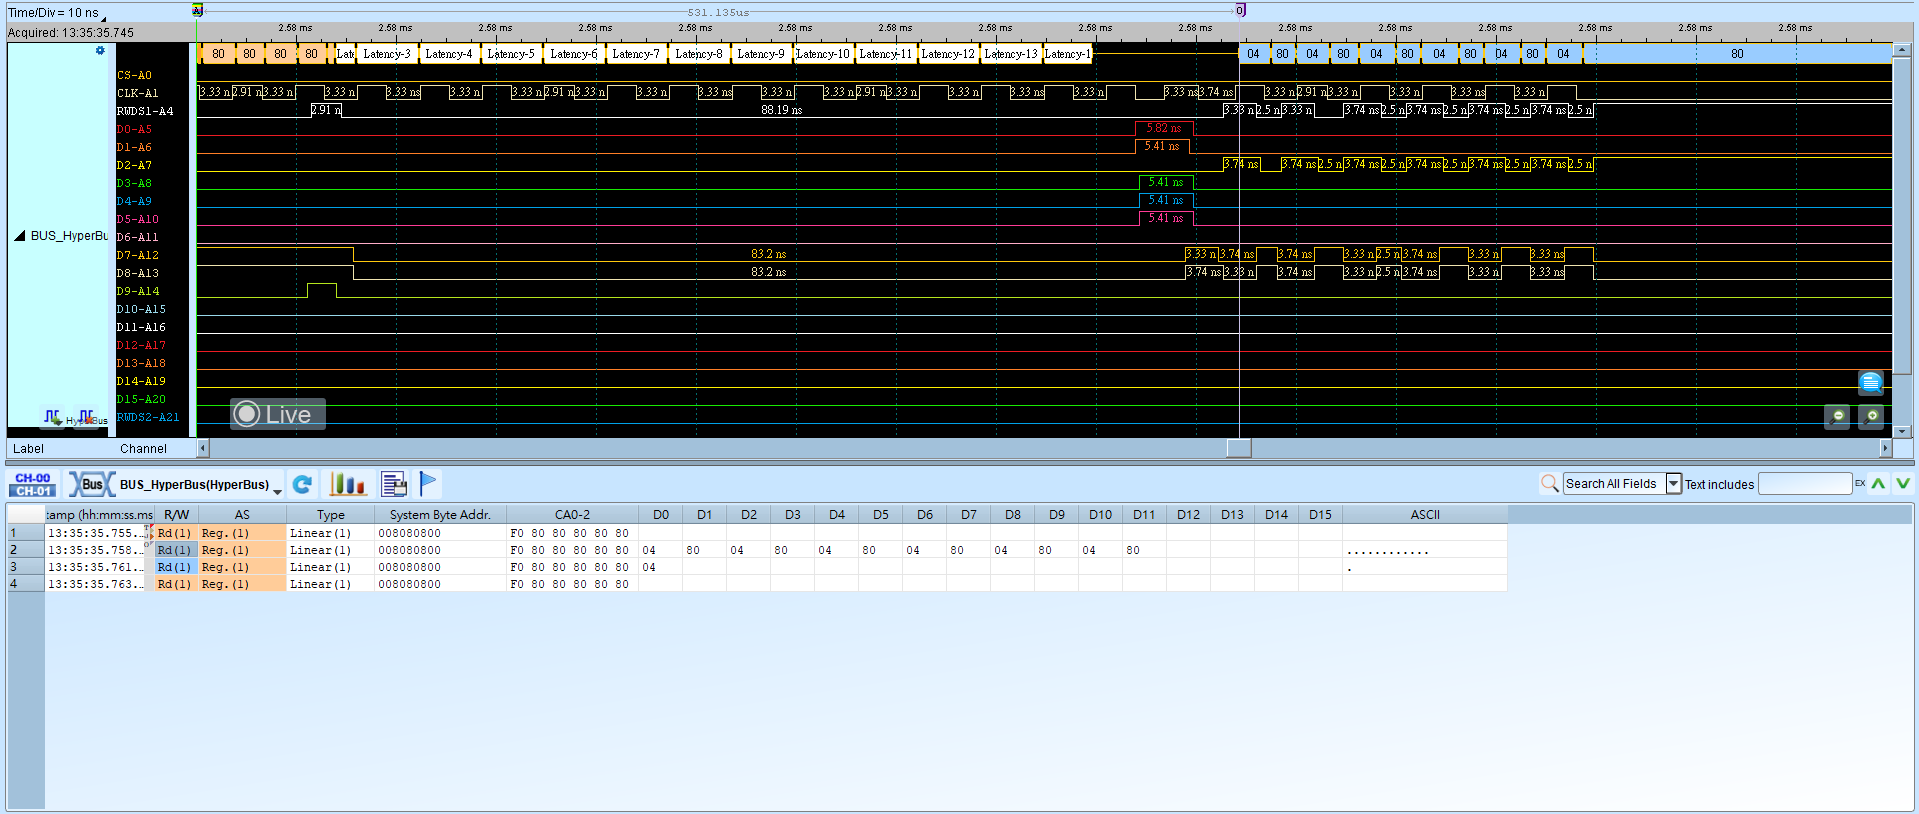This screenshot has width=1919, height=814.
Task: Click the Latency-9 decode segment
Action: coord(761,54)
